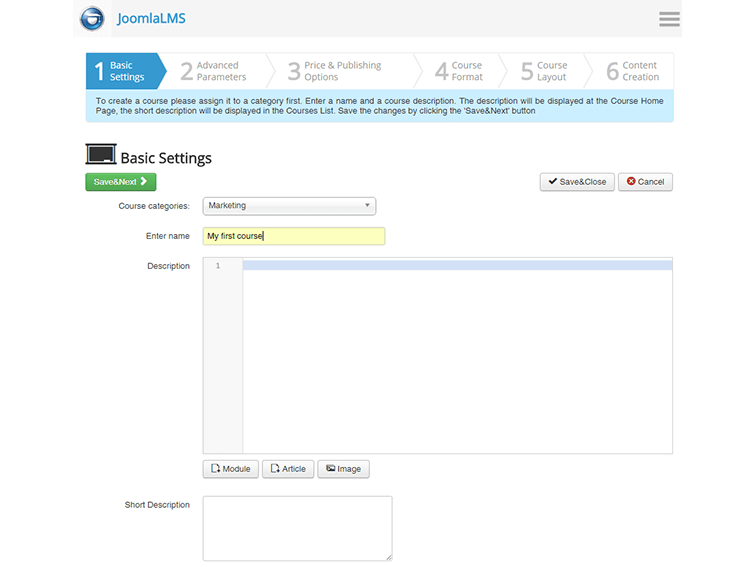Click the JoomlaLMS title link
Image resolution: width=756 pixels, height=567 pixels.
coord(151,18)
